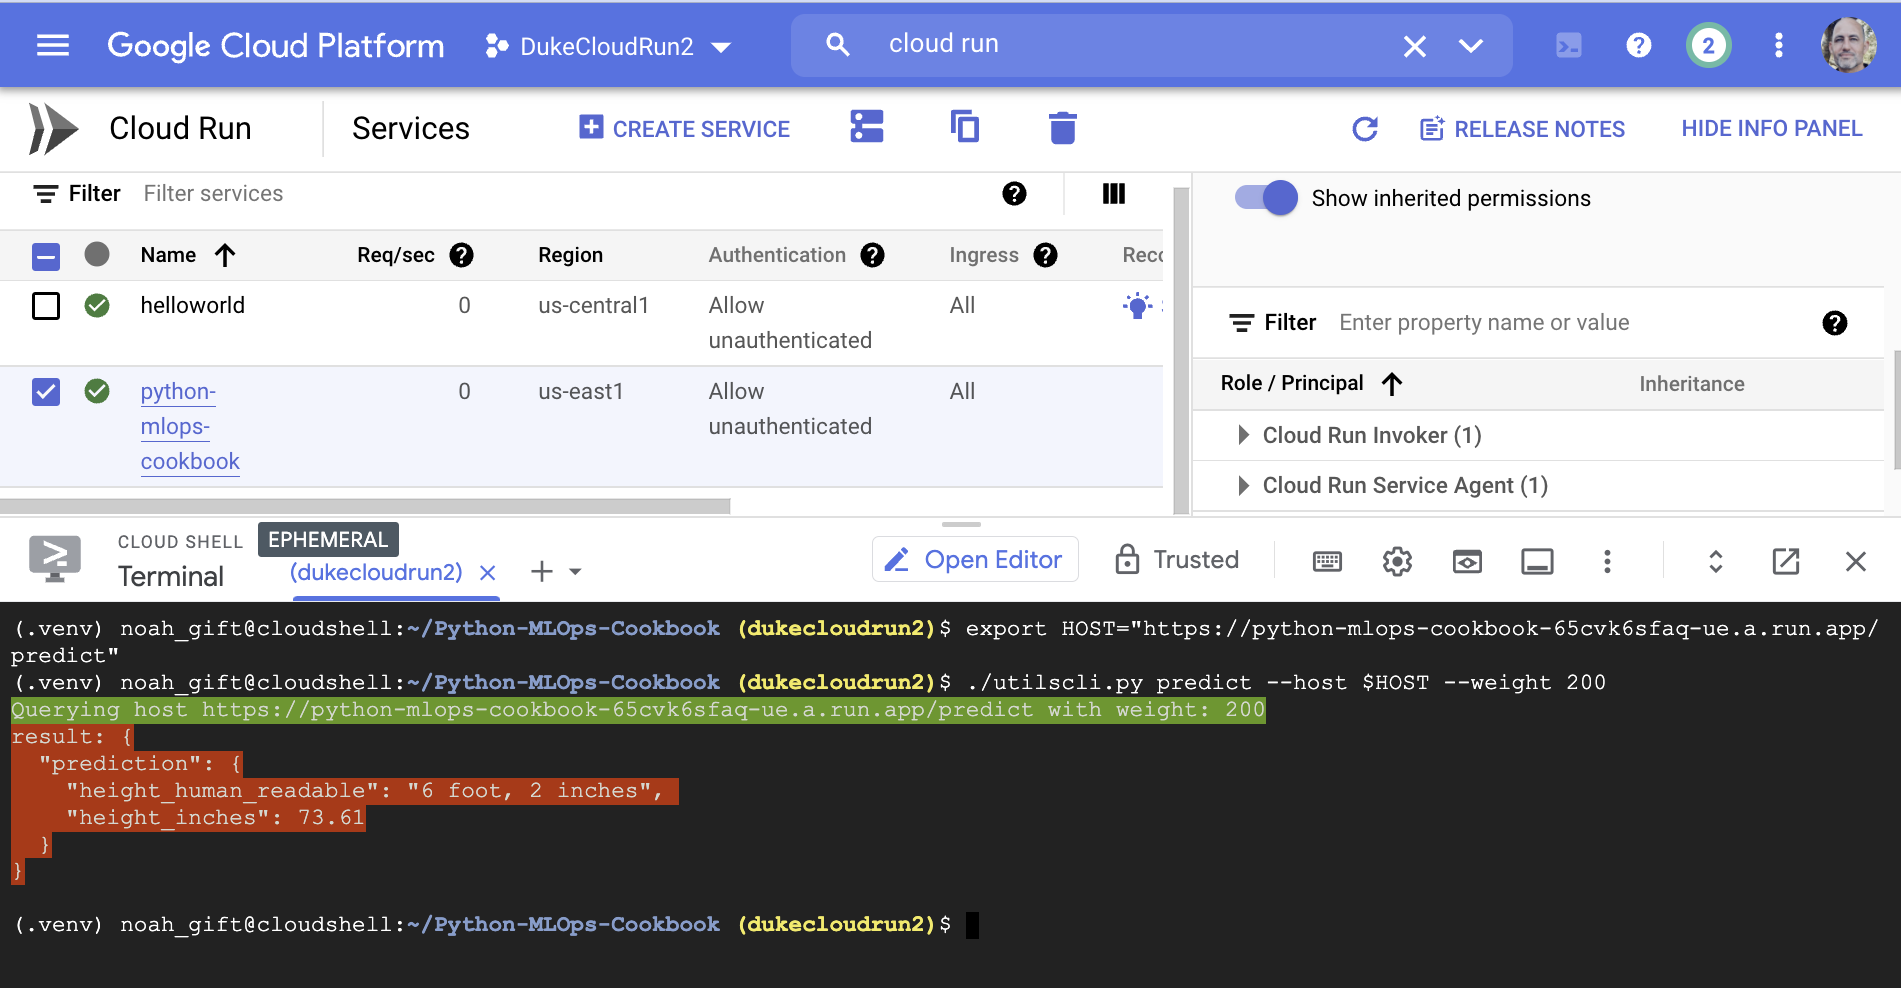The width and height of the screenshot is (1901, 988).
Task: Check the helloworld service checkbox
Action: pos(46,305)
